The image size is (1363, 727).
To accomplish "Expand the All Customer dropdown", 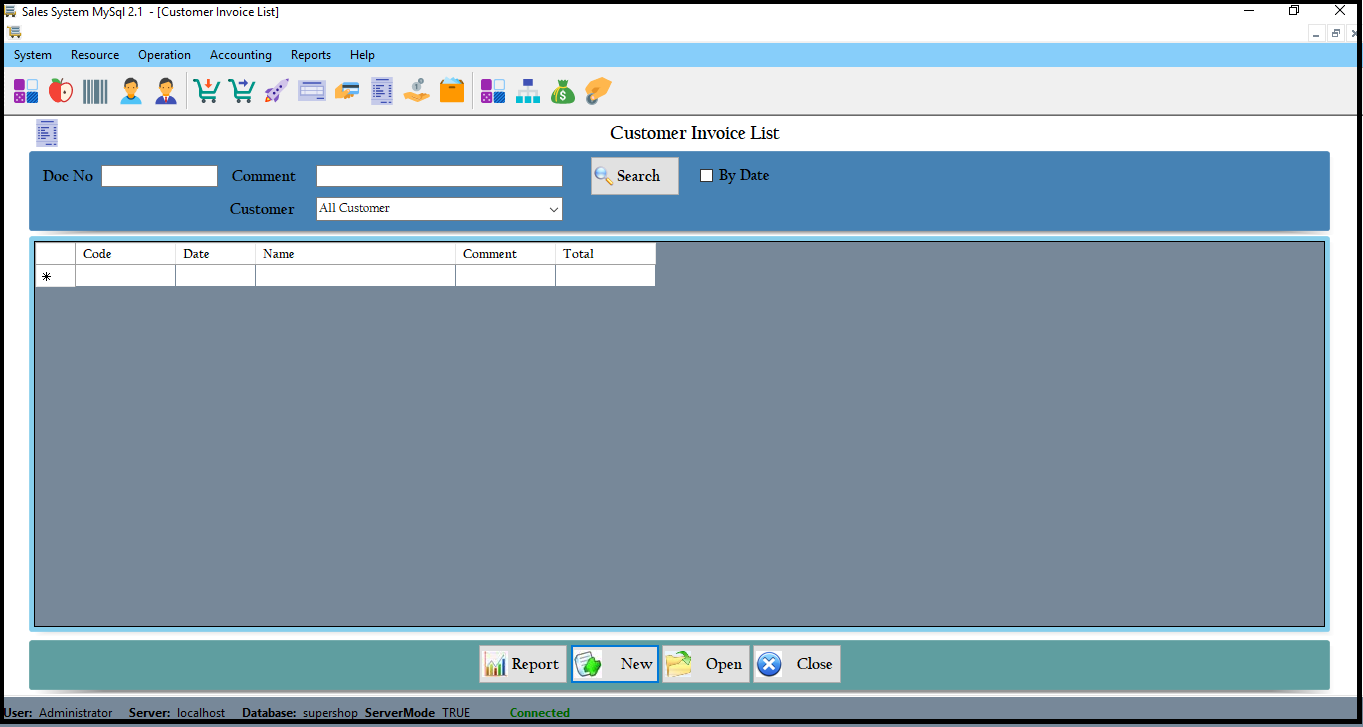I will [553, 209].
